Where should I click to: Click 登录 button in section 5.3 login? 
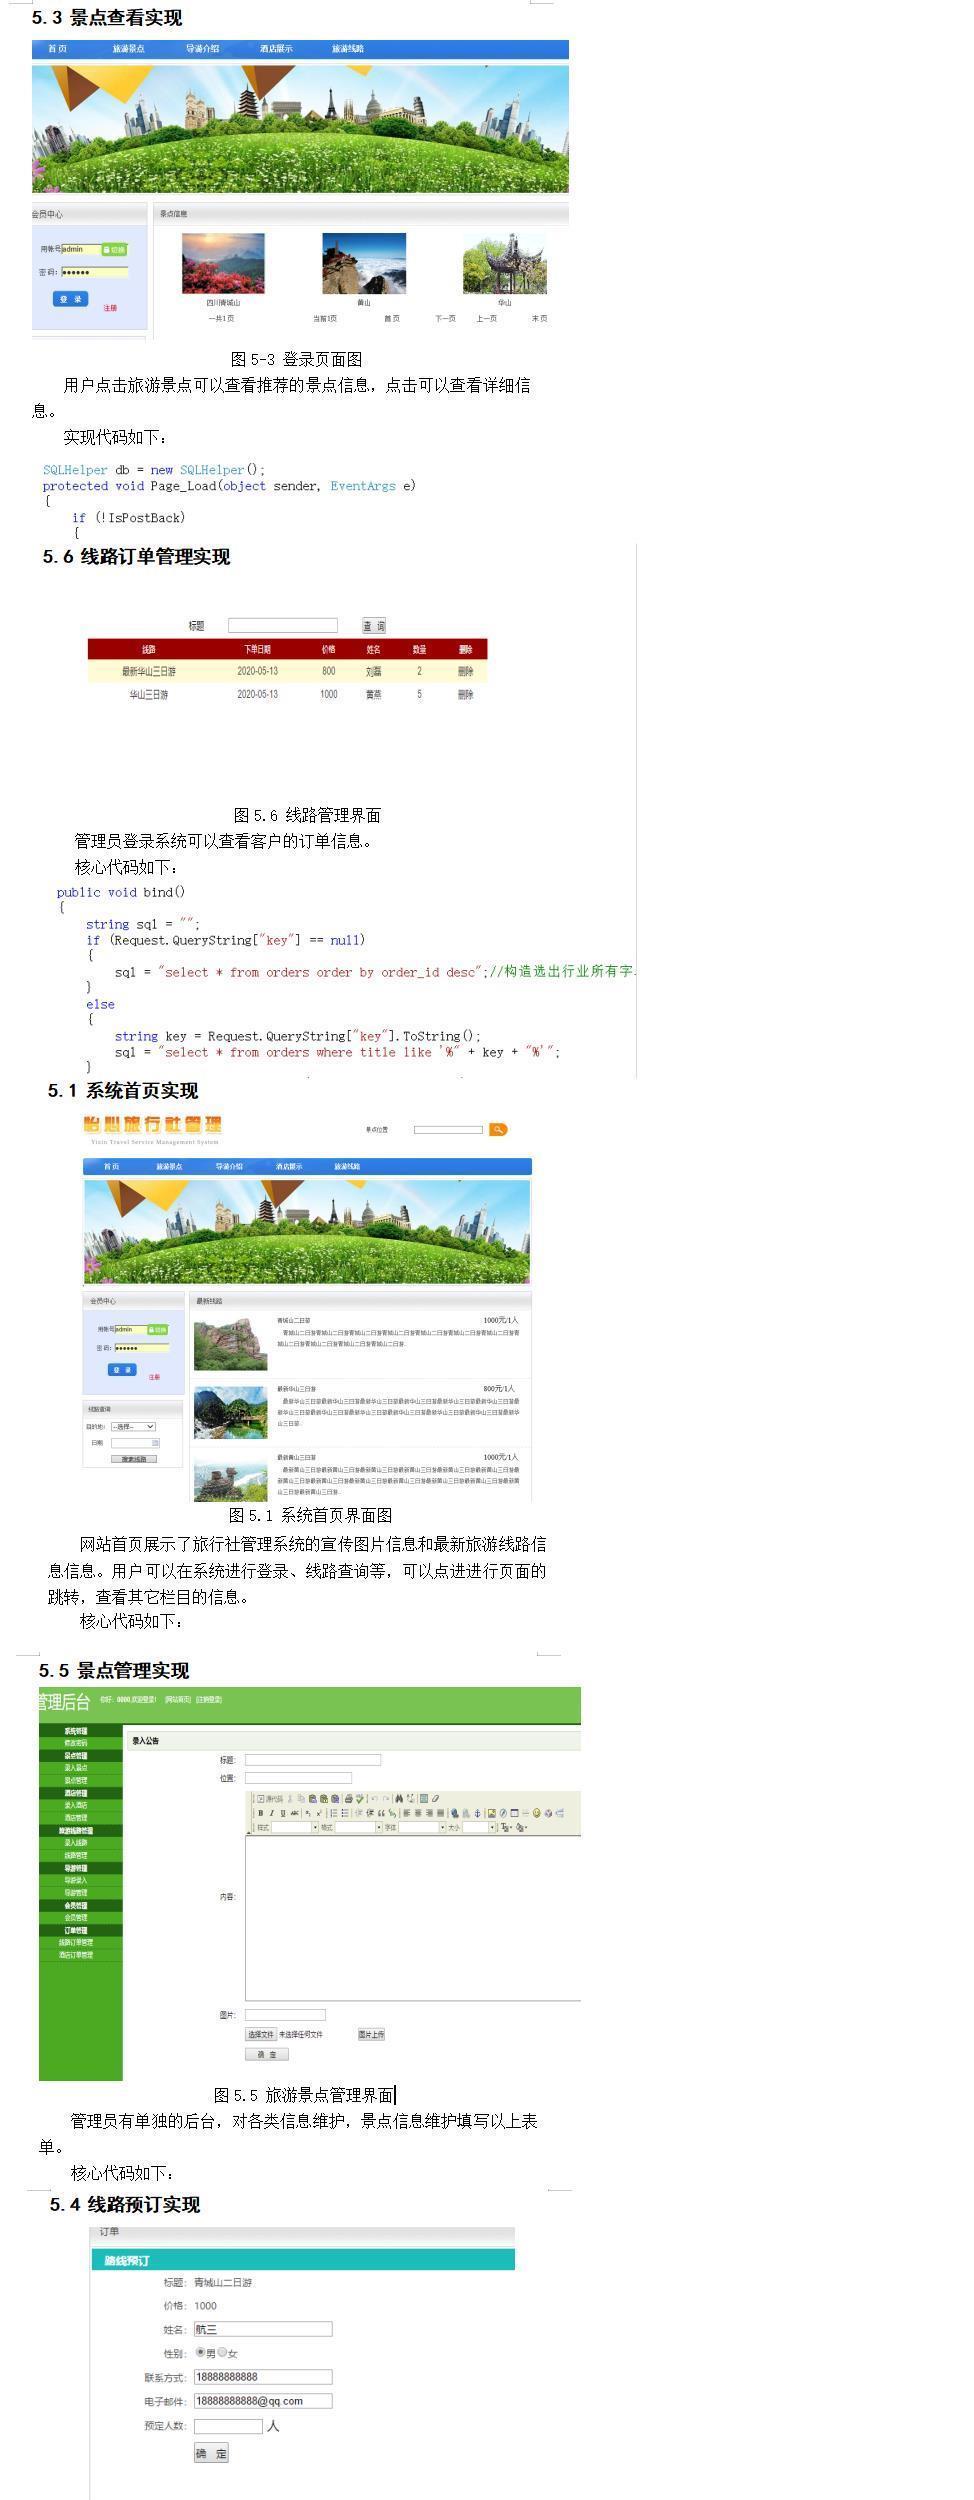[71, 299]
